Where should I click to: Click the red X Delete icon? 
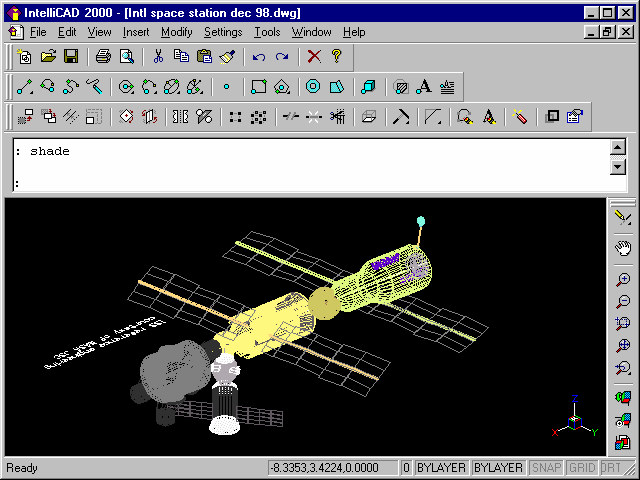pyautogui.click(x=314, y=57)
